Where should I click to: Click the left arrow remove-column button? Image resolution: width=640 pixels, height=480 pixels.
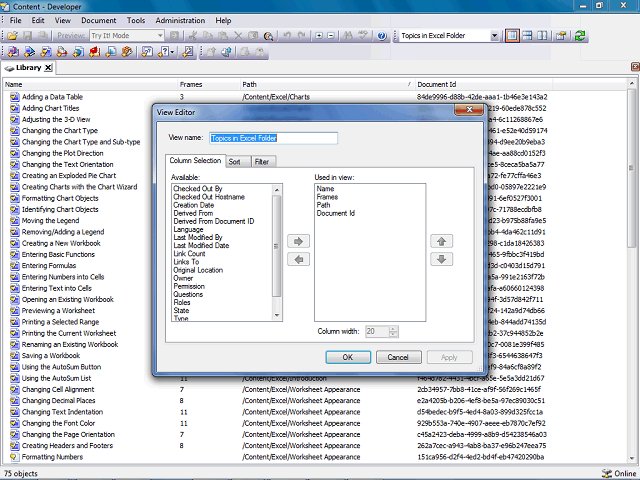(x=298, y=259)
